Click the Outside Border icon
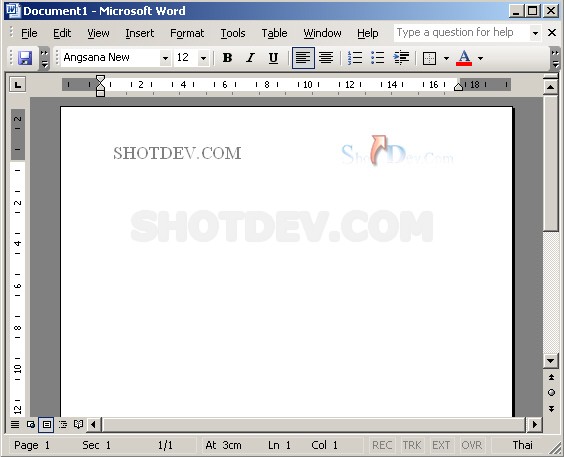Image resolution: width=564 pixels, height=457 pixels. (x=429, y=58)
